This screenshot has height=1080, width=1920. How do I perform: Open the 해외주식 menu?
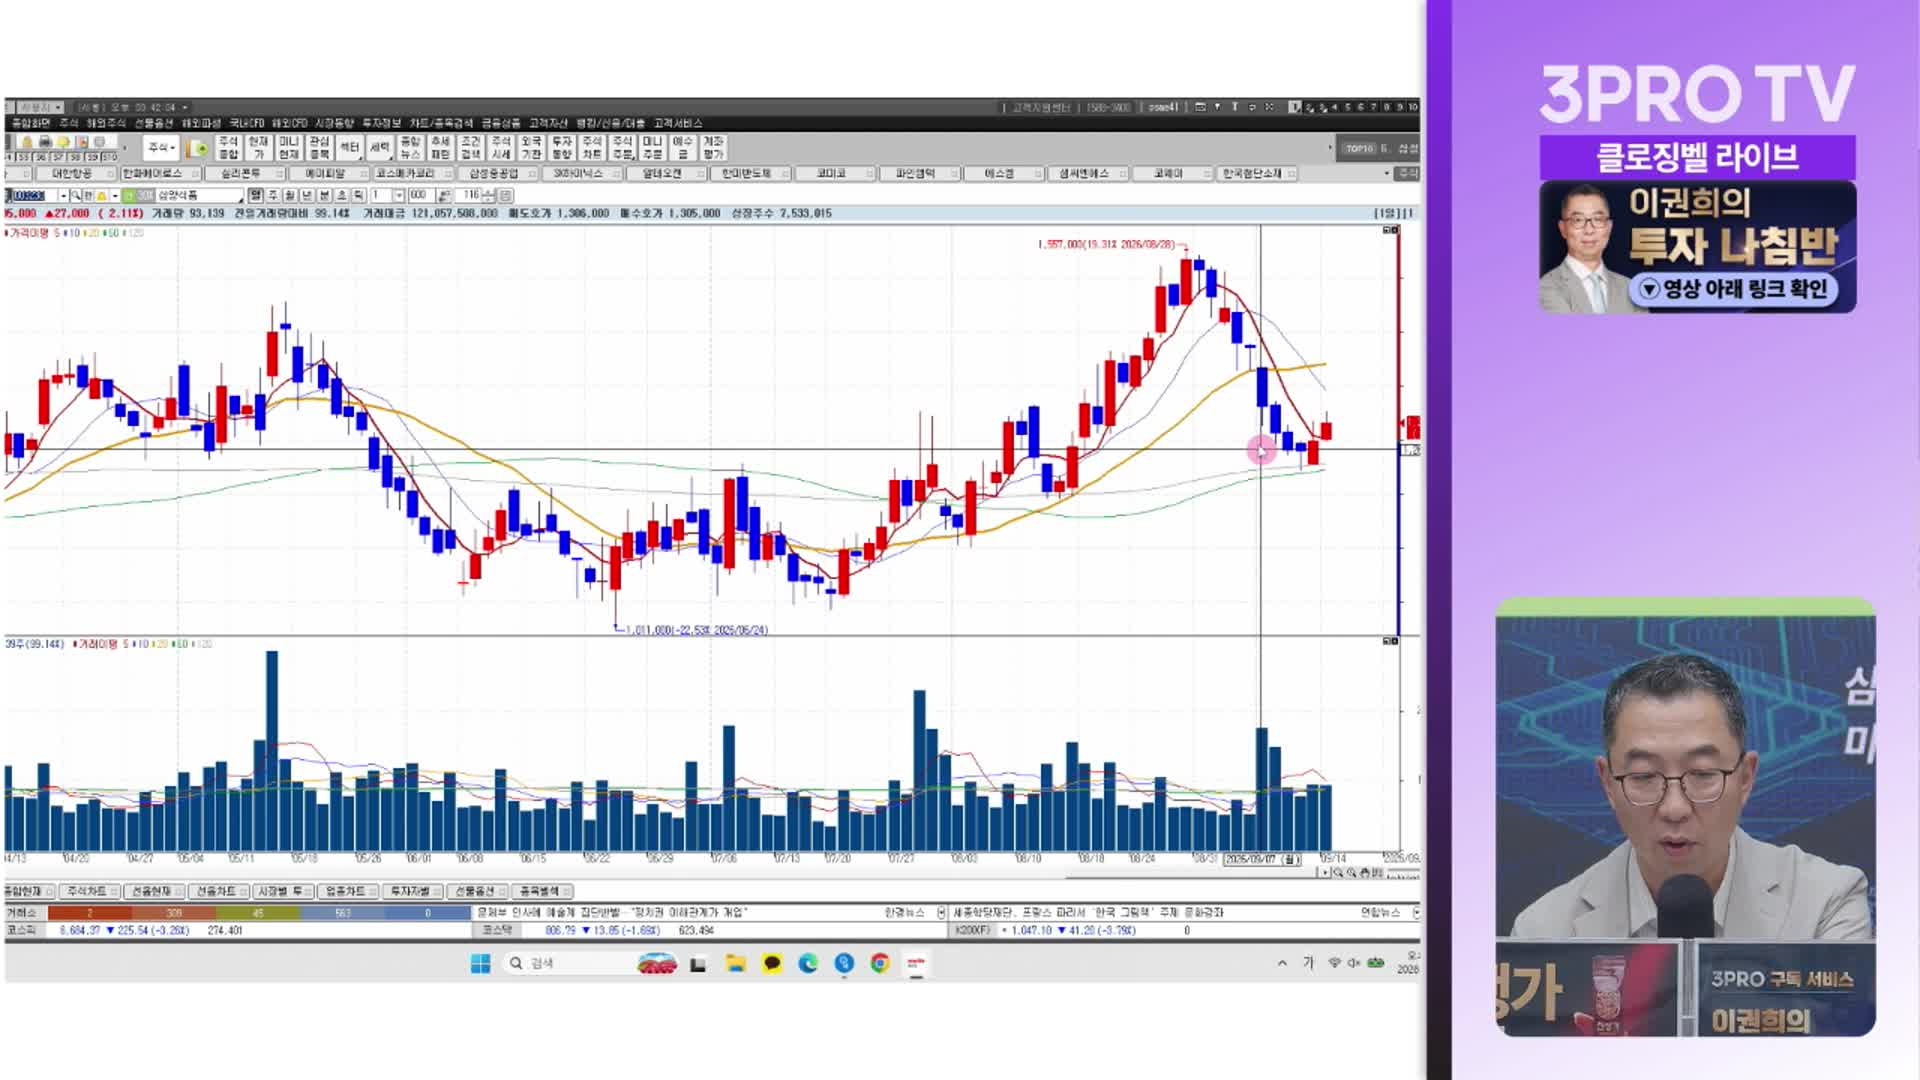click(x=106, y=123)
